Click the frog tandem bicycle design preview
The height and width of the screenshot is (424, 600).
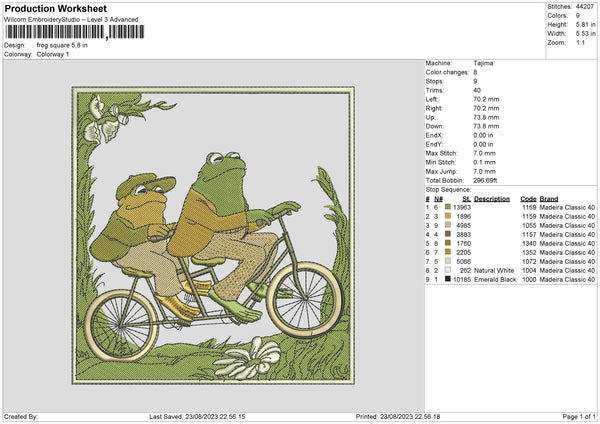pos(214,235)
